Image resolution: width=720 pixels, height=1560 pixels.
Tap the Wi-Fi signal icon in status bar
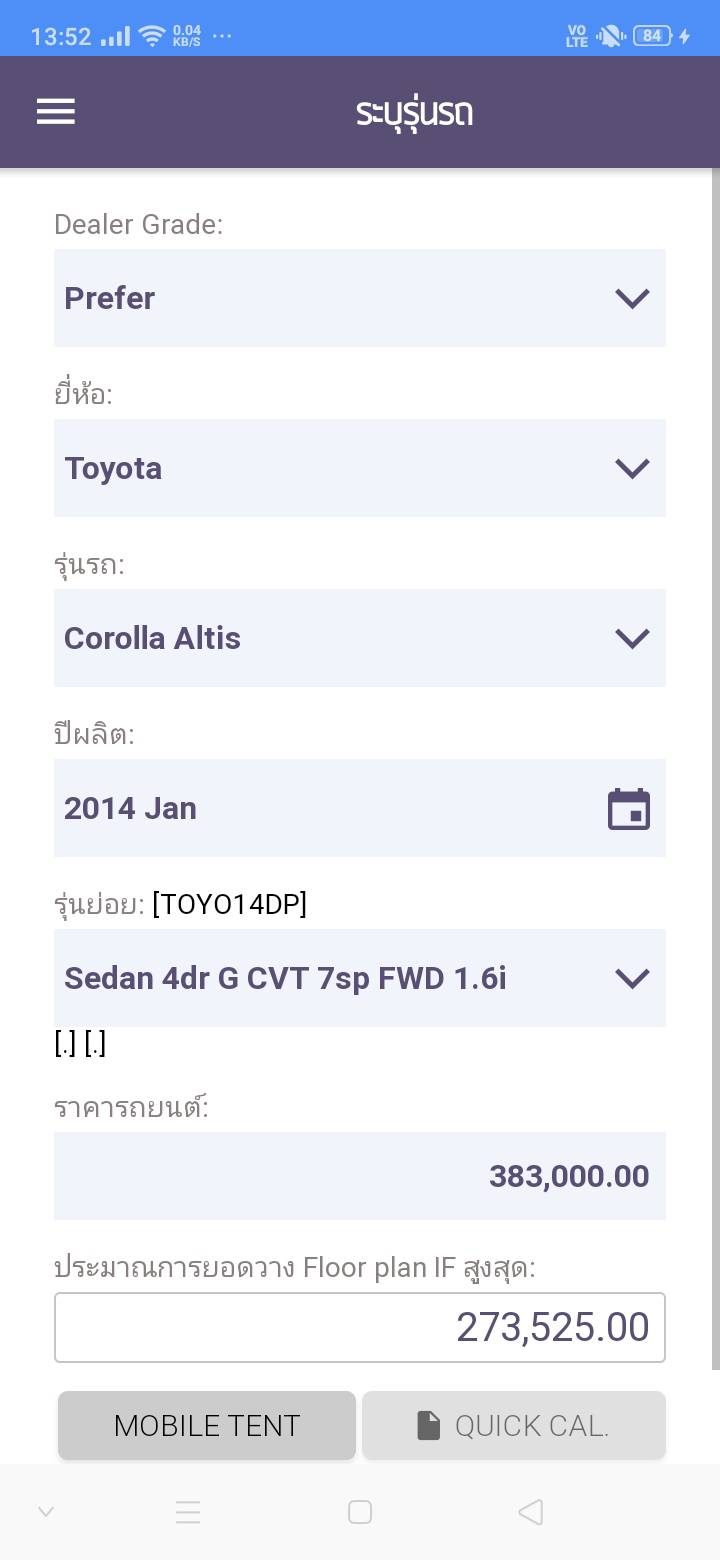(152, 36)
